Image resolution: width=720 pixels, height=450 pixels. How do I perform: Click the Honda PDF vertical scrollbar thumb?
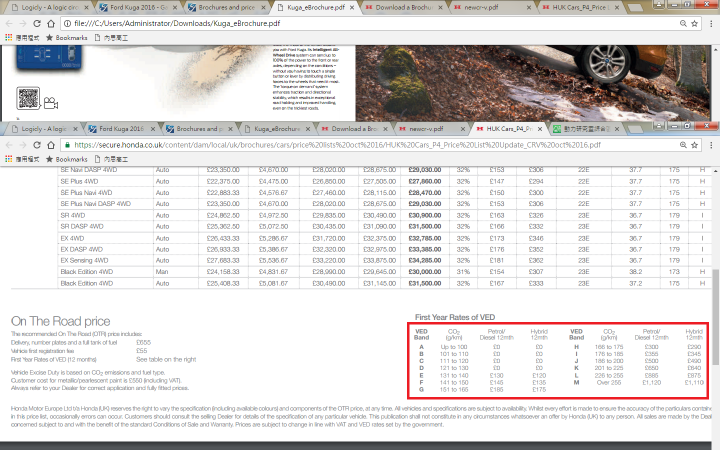715,319
